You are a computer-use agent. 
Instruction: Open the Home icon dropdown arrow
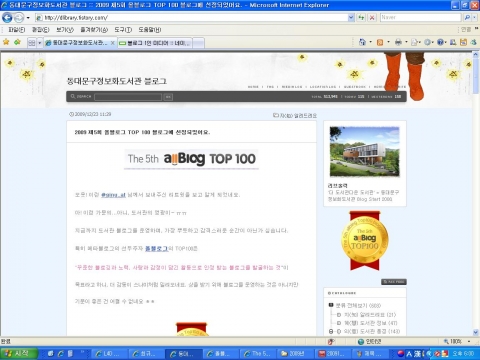(370, 42)
